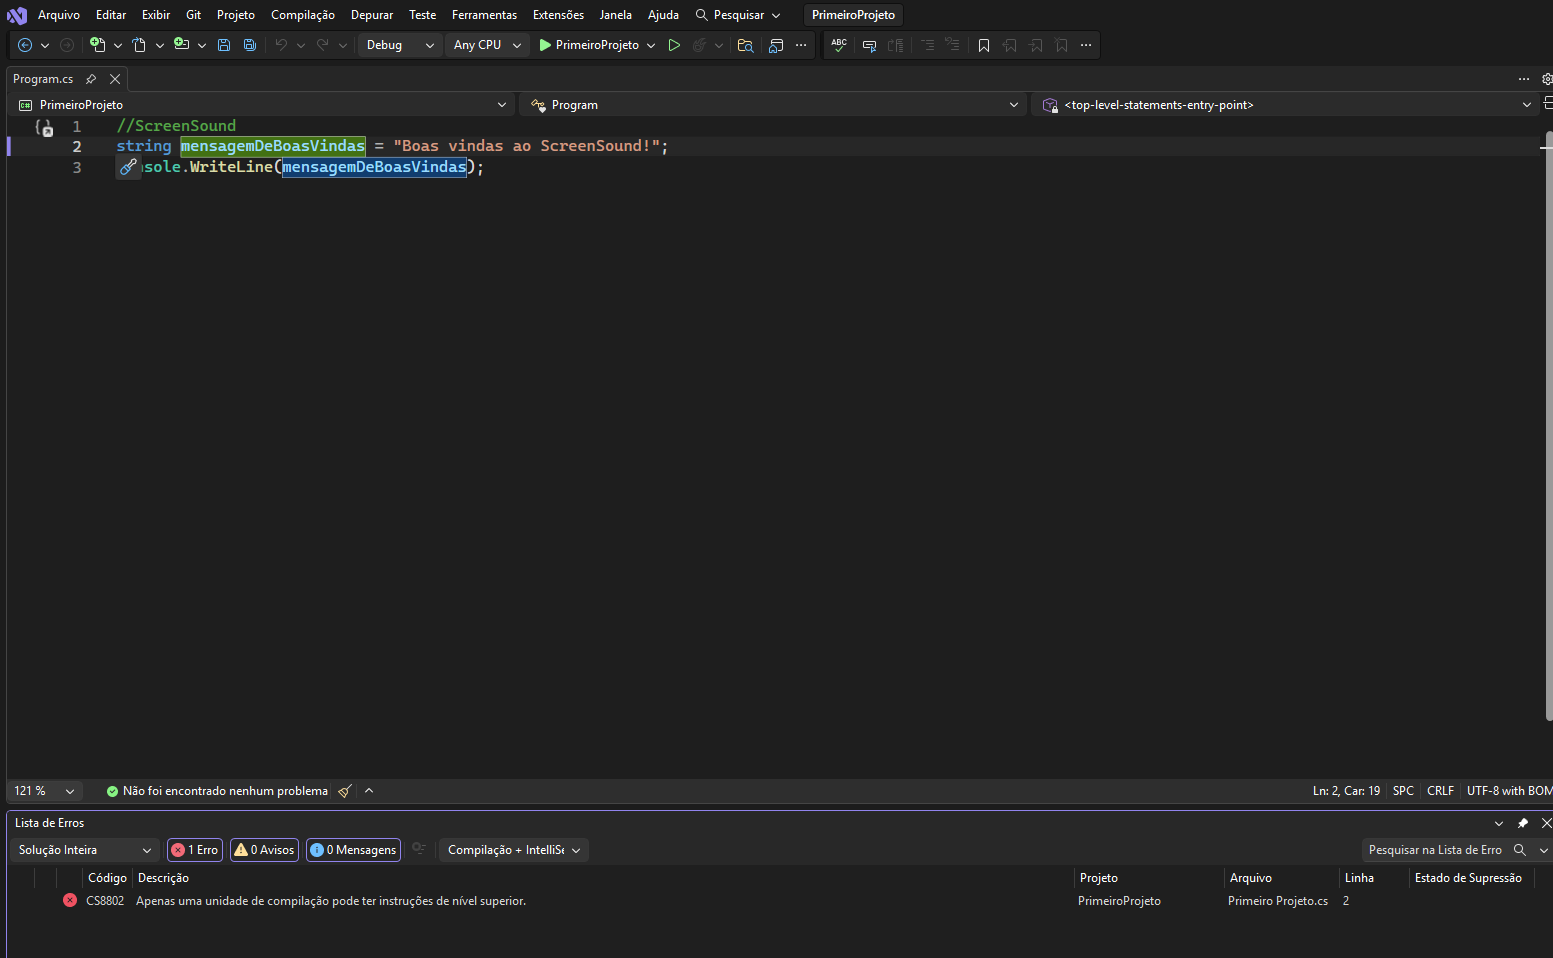
Task: Run PrimeiroProjeto with the start button
Action: [x=588, y=45]
